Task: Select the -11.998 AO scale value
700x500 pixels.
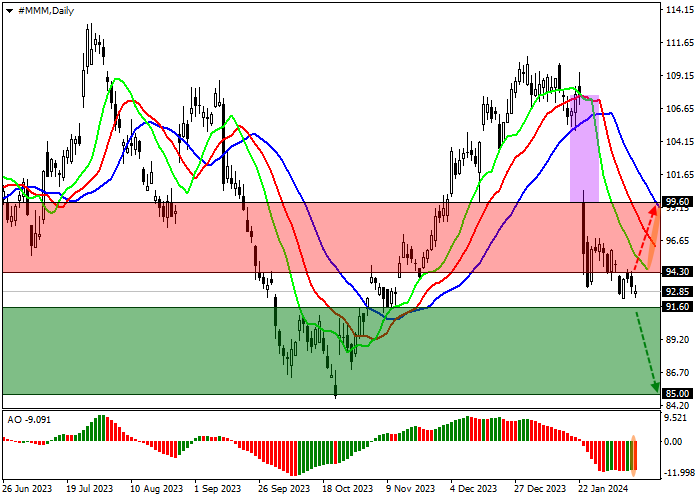Action: point(680,473)
